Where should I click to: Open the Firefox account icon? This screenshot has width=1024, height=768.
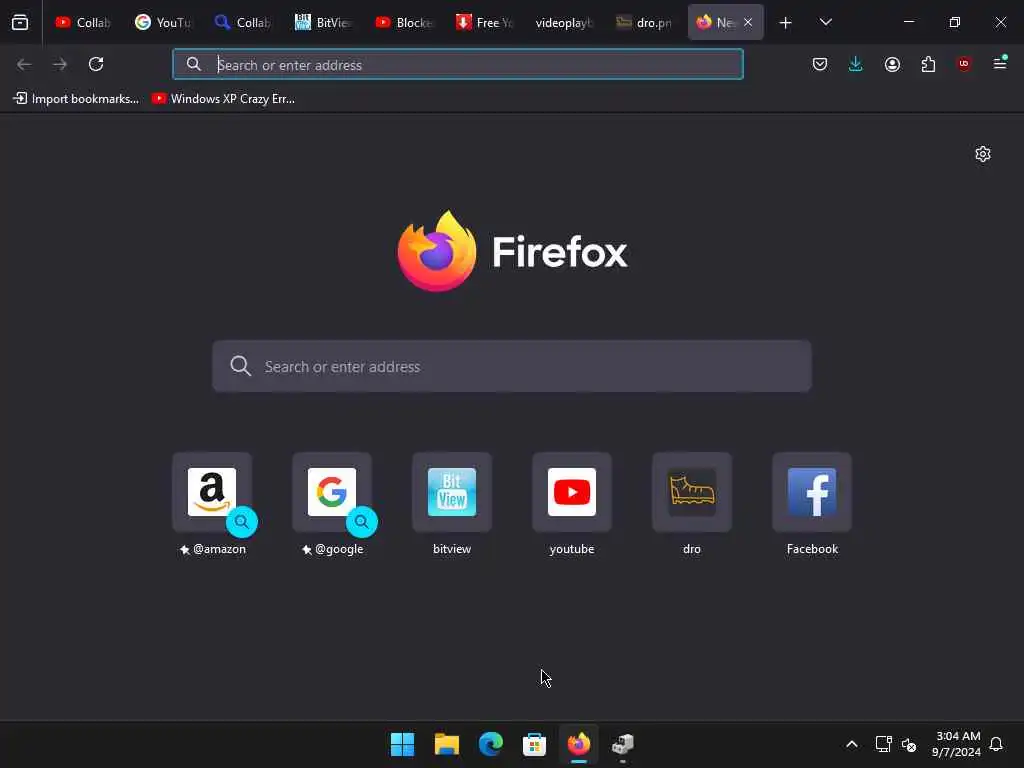click(x=892, y=64)
